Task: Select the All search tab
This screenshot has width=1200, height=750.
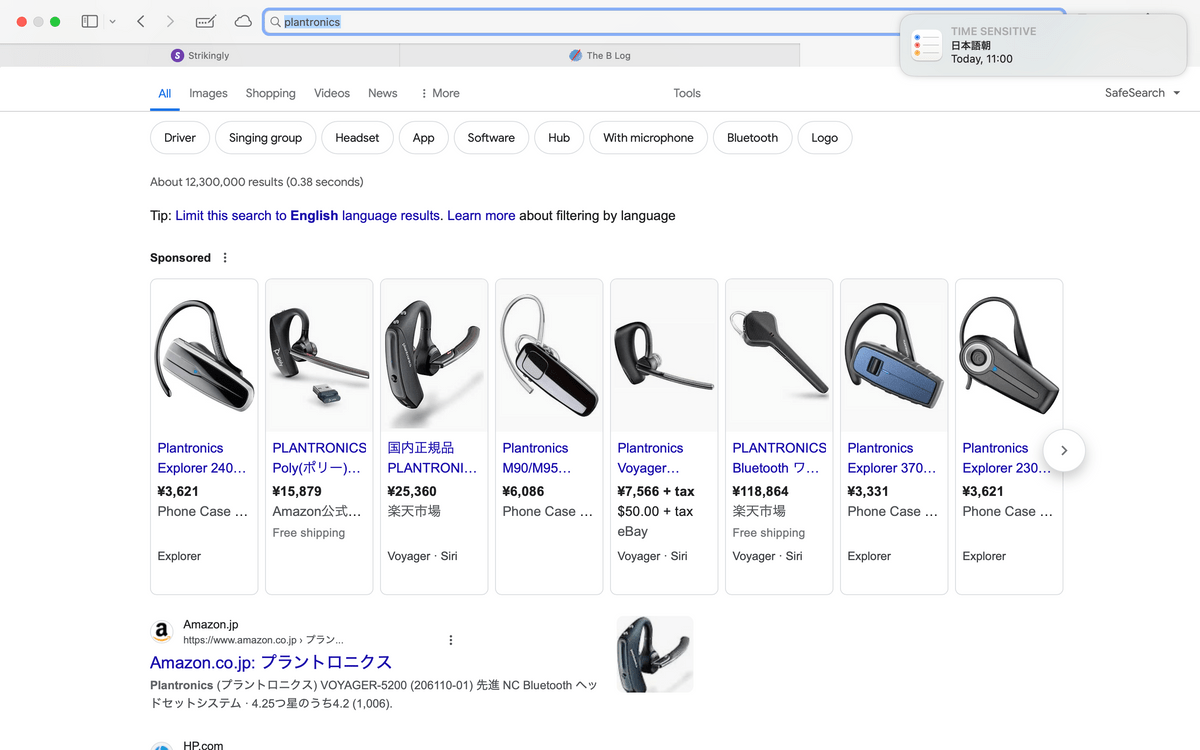Action: [165, 93]
